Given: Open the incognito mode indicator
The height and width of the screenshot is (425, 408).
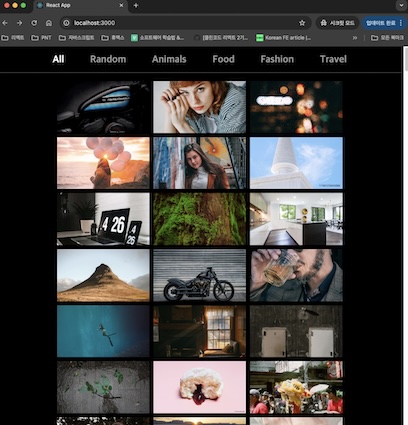Looking at the screenshot, I should click(x=337, y=23).
